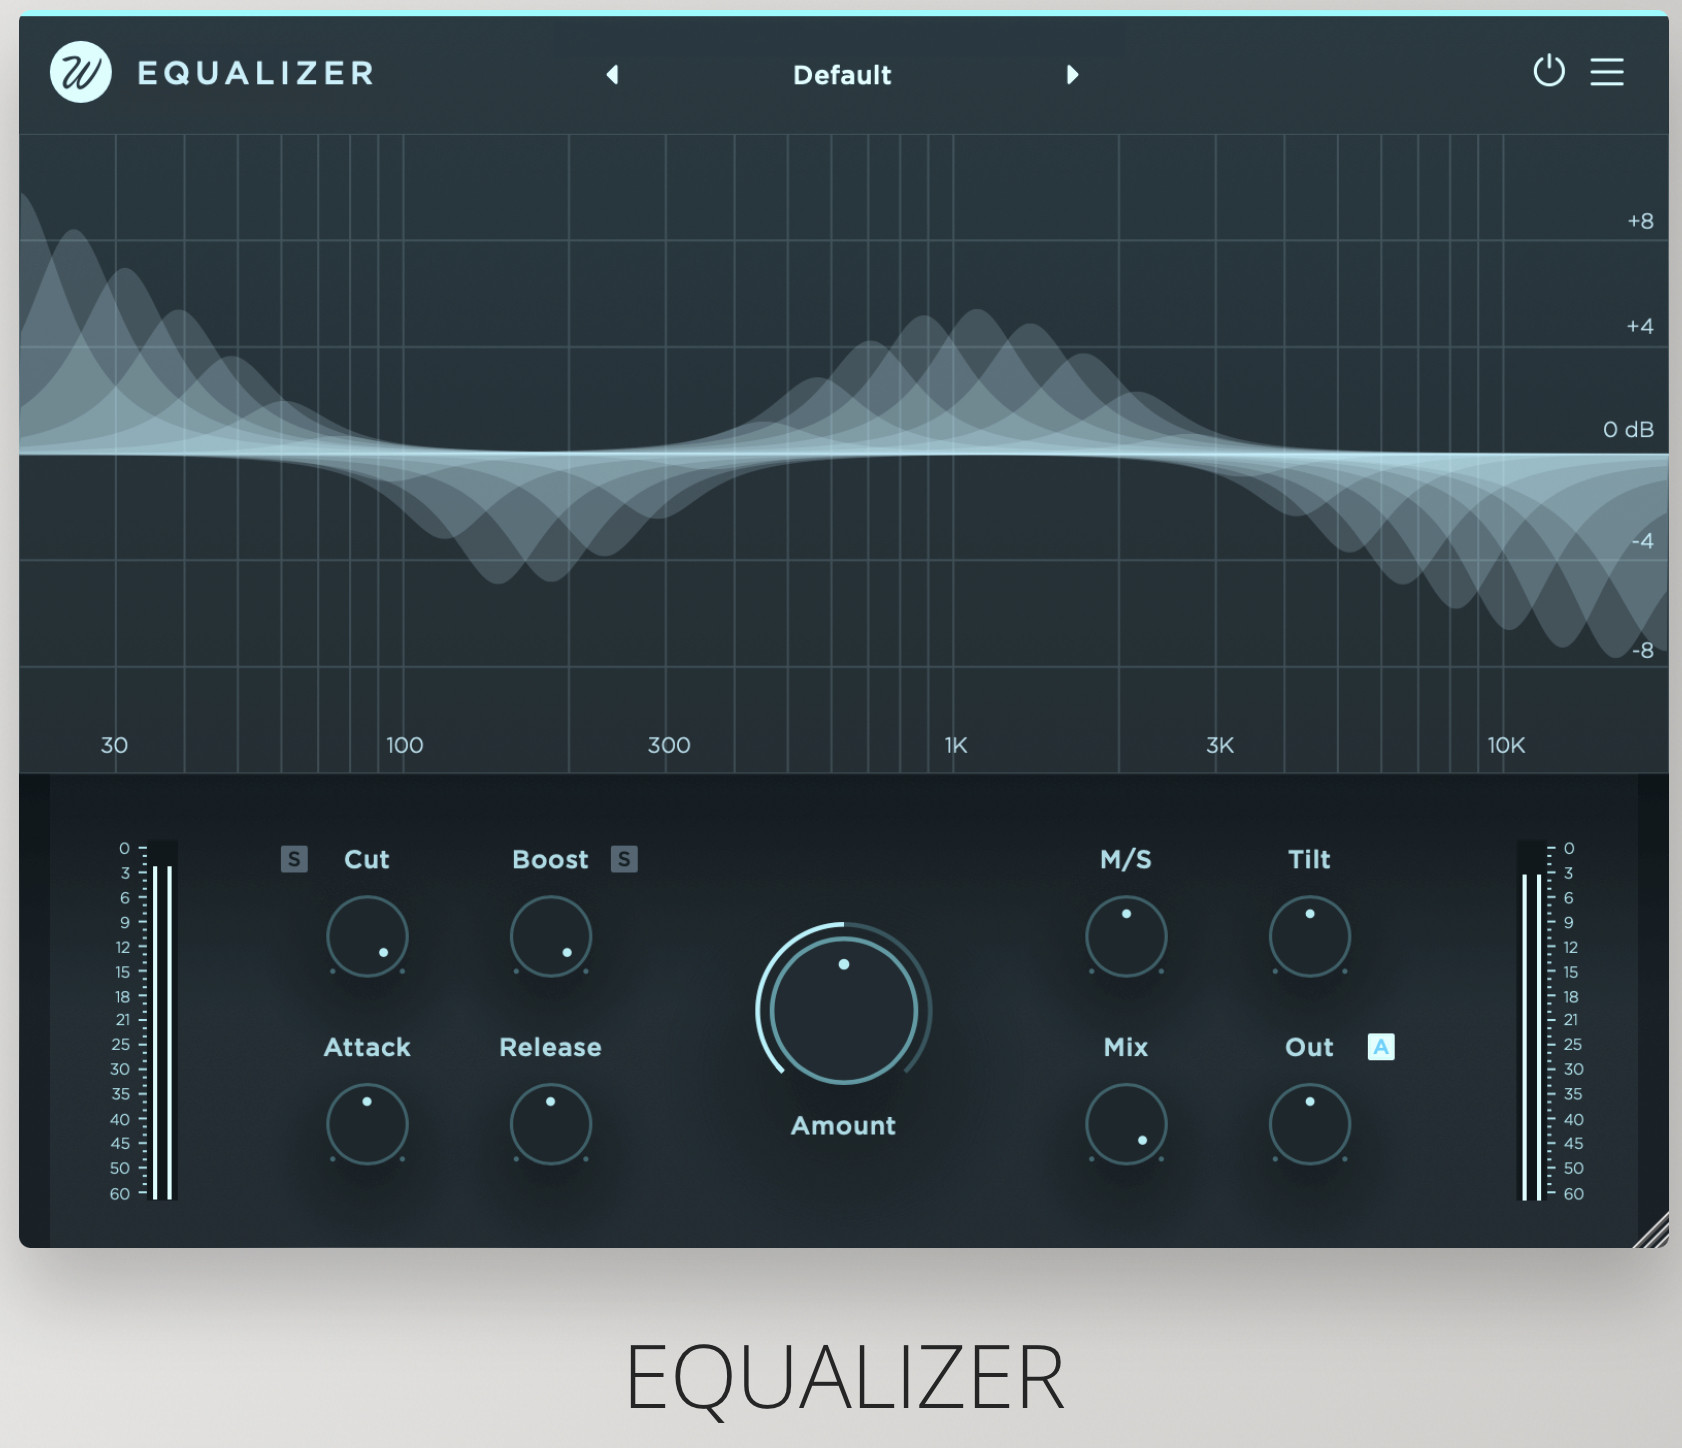Go to previous preset with left arrow
The image size is (1682, 1448).
click(x=613, y=75)
